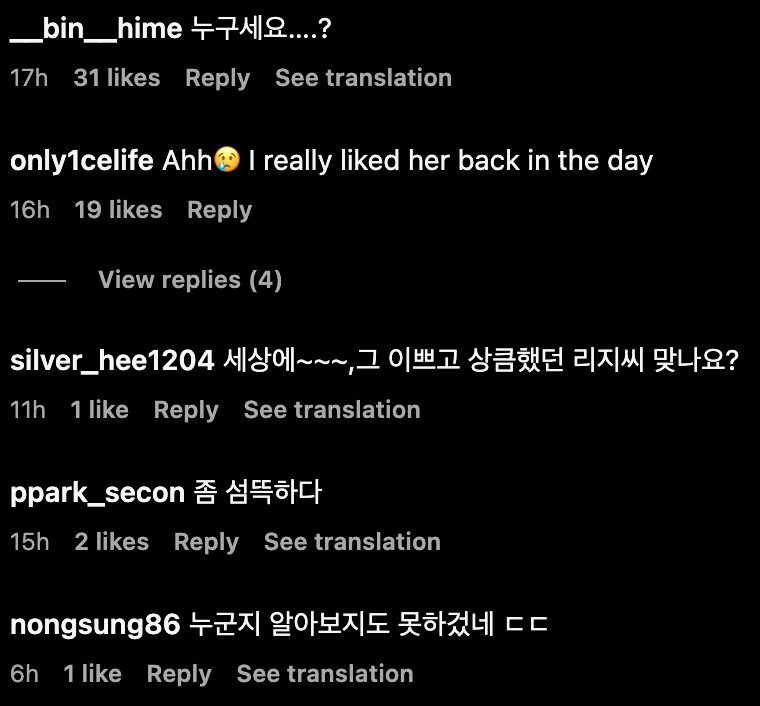Show the 19 likes on only1celife's comment
Viewport: 760px width, 706px height.
pyautogui.click(x=118, y=210)
